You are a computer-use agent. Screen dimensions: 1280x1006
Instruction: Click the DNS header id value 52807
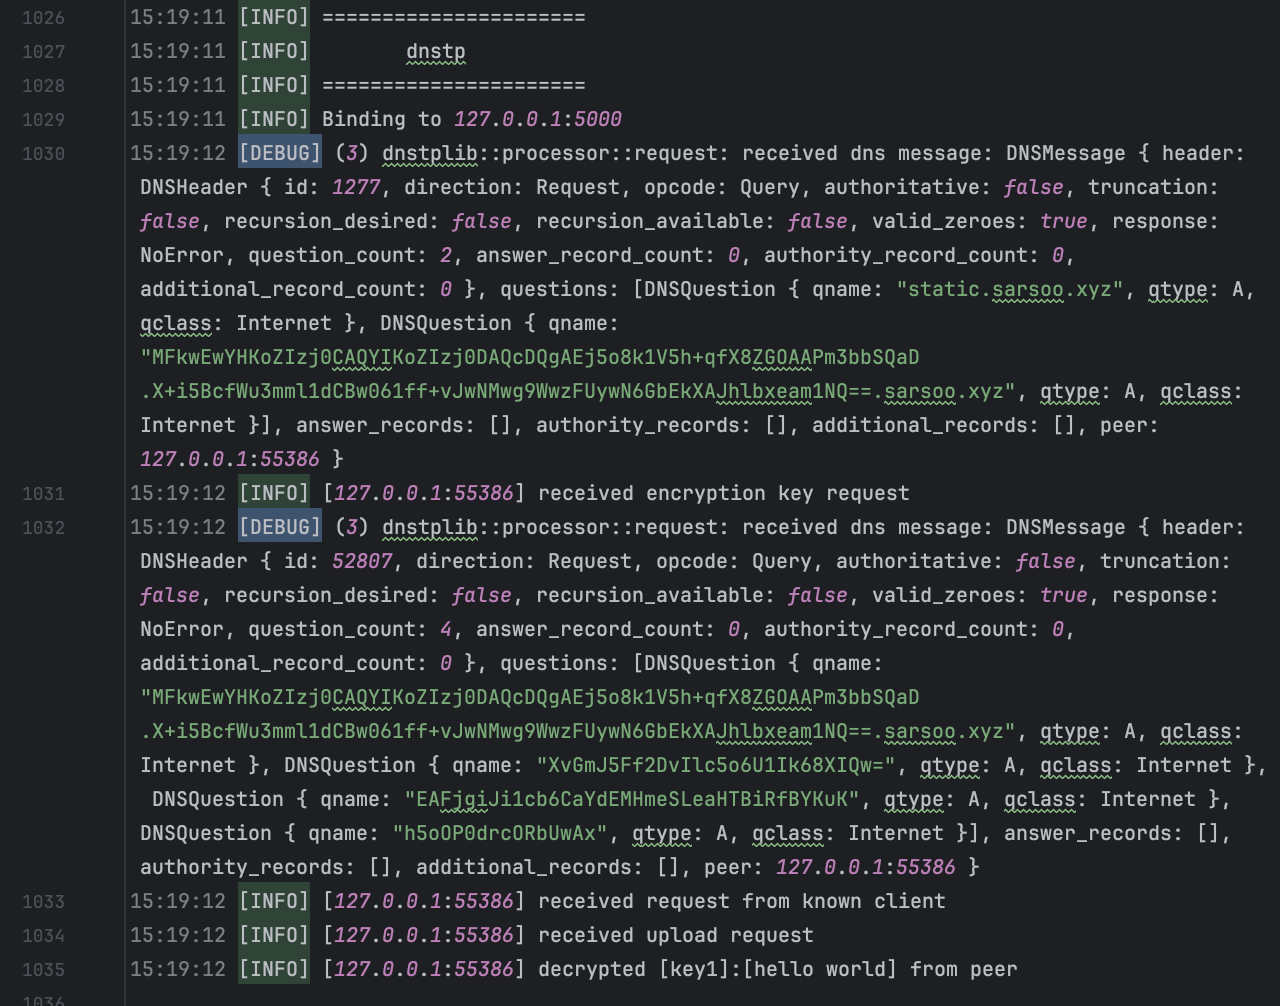point(361,562)
